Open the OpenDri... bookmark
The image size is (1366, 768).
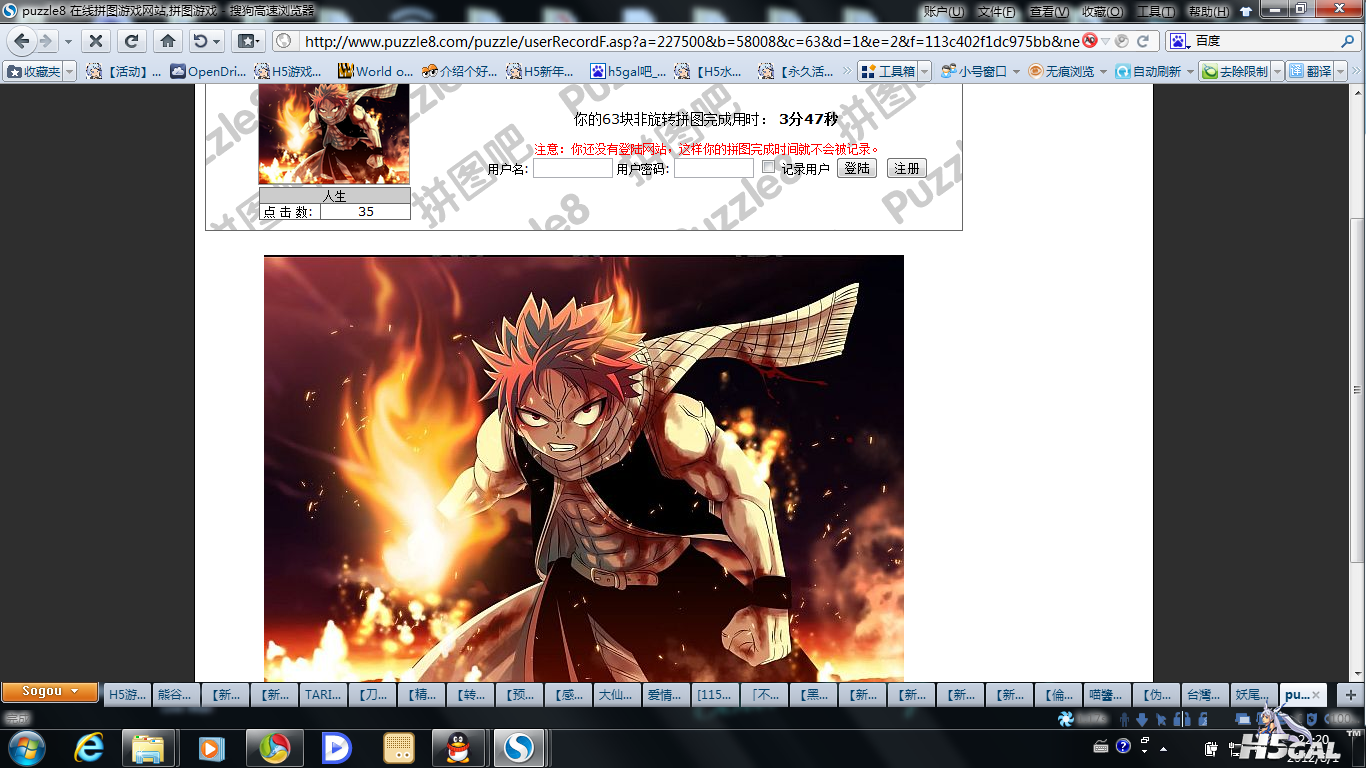point(208,71)
